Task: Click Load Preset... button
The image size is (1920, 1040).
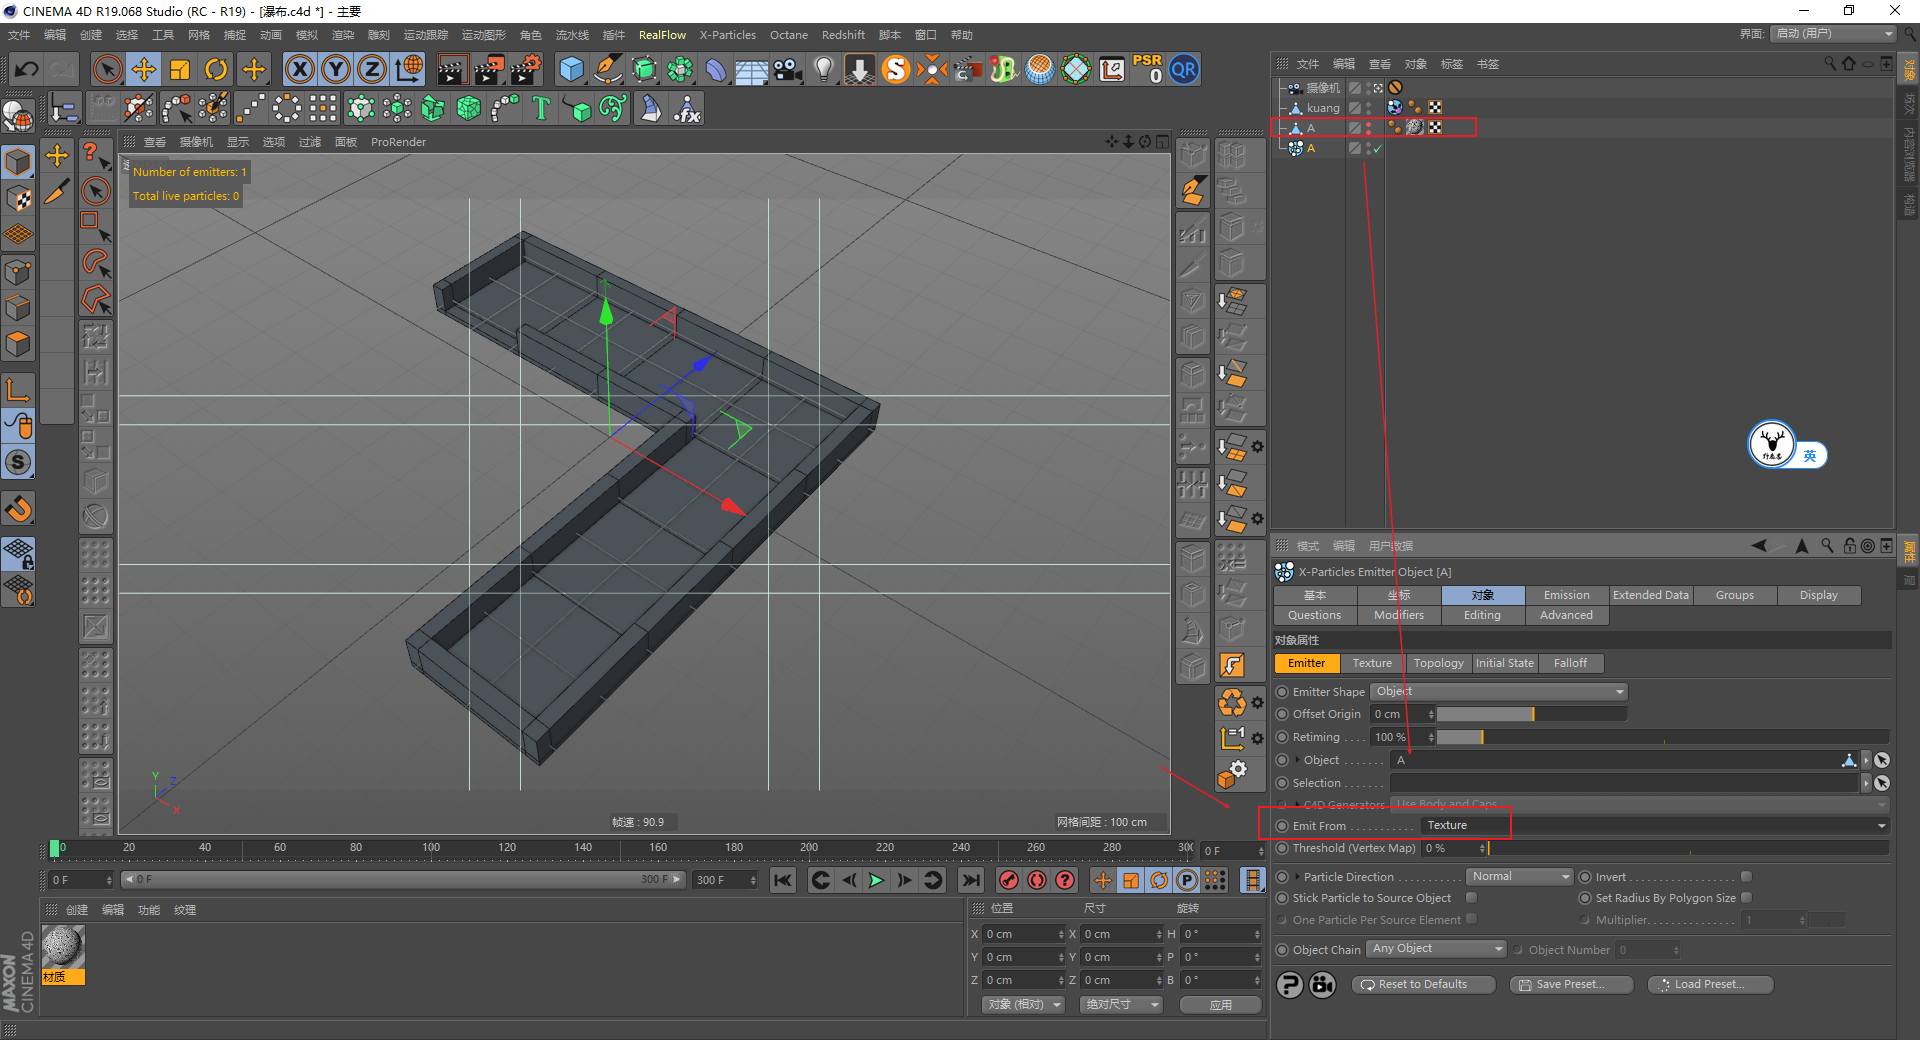Action: pos(1710,985)
